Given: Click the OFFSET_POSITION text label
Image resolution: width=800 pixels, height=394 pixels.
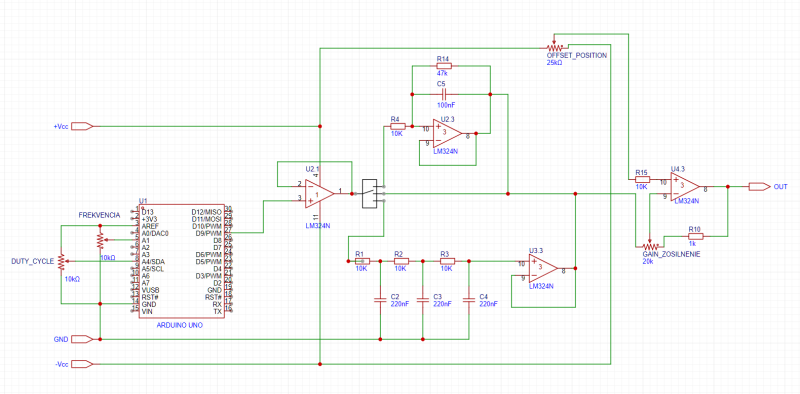Looking at the screenshot, I should 577,55.
